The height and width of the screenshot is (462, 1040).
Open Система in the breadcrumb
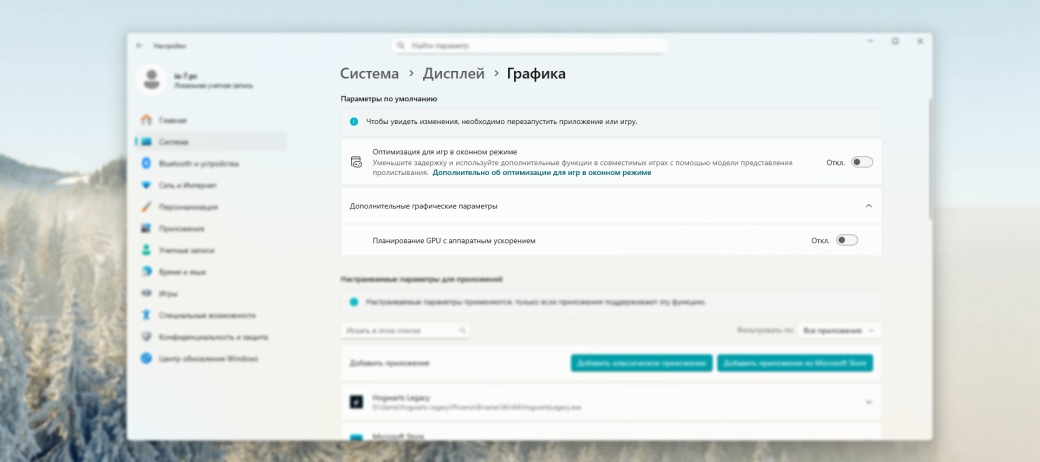click(x=369, y=74)
